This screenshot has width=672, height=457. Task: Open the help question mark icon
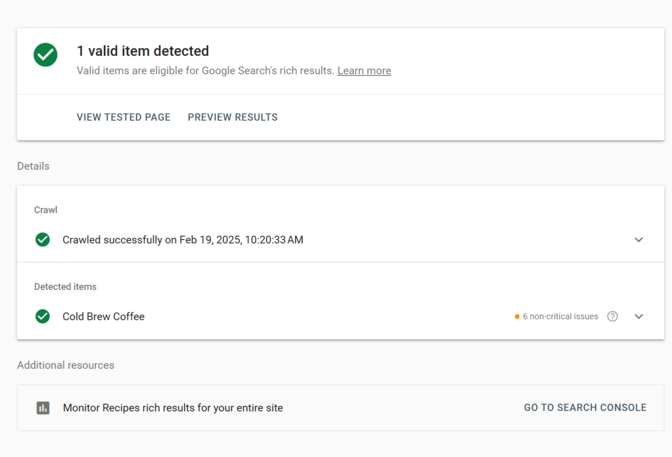pyautogui.click(x=613, y=317)
